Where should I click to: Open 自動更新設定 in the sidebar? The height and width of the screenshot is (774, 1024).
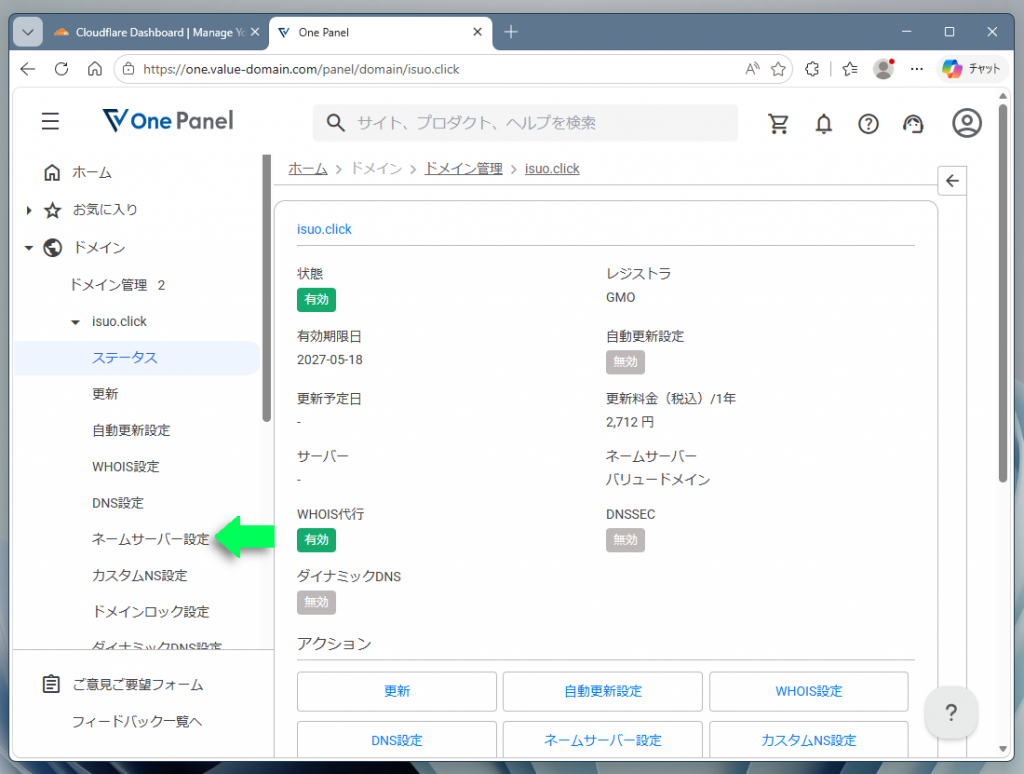(131, 430)
